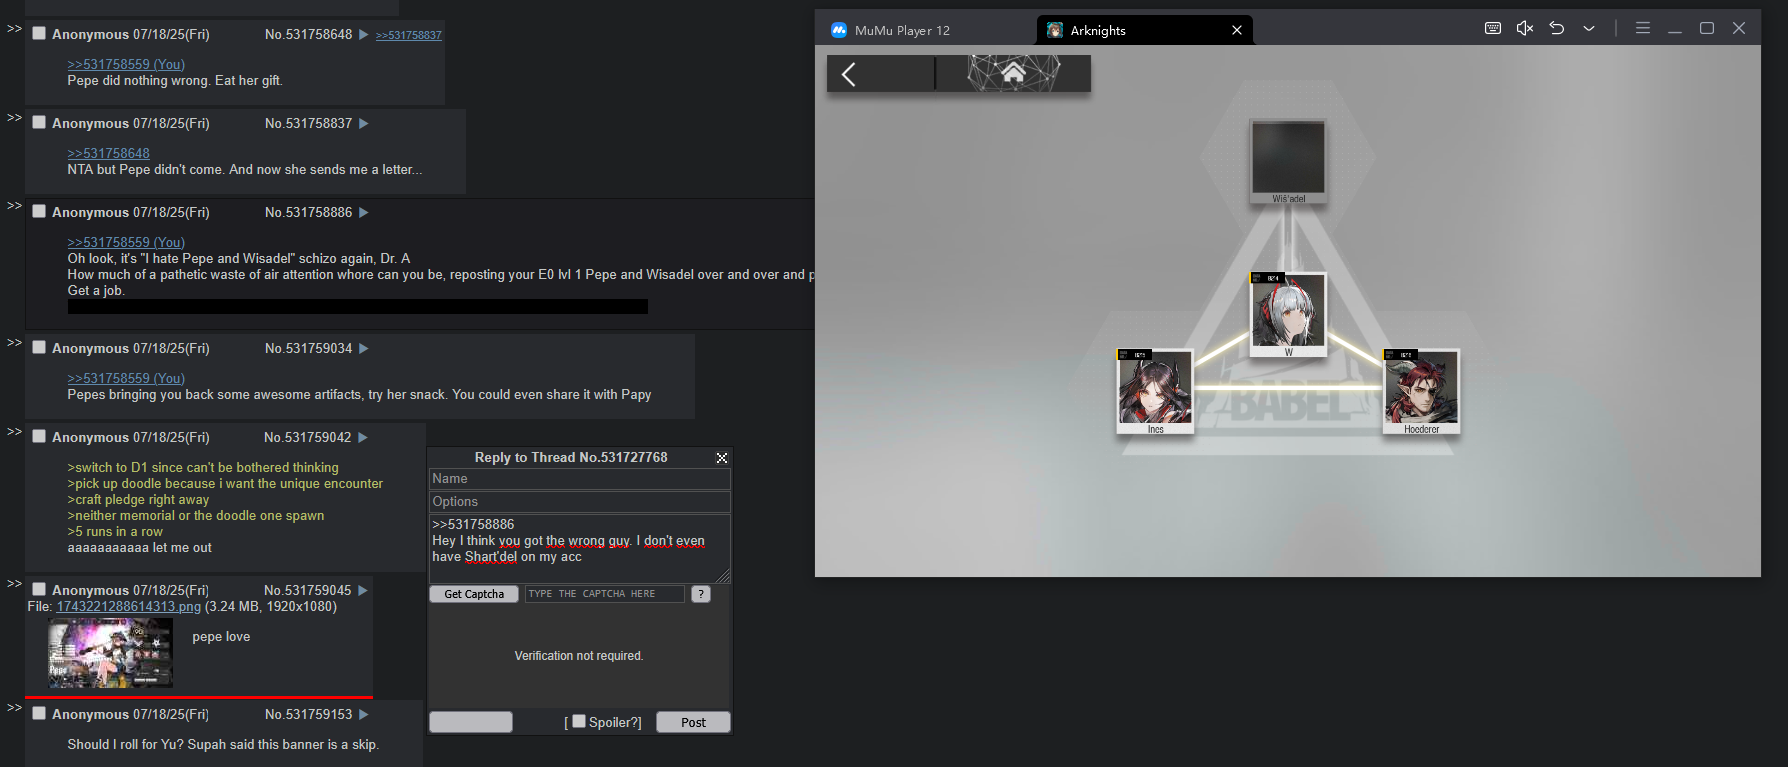This screenshot has height=767, width=1788.
Task: Select the Ines operator portrait
Action: click(1155, 391)
